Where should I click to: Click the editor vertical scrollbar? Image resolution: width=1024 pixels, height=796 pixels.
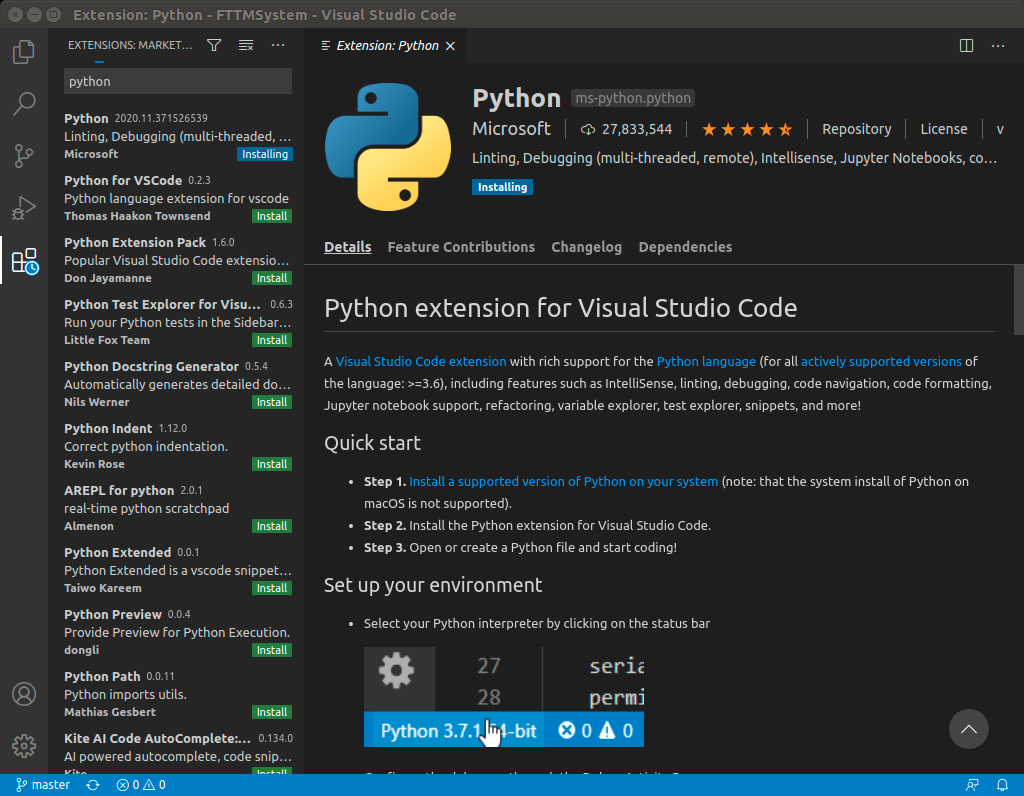tap(1019, 300)
